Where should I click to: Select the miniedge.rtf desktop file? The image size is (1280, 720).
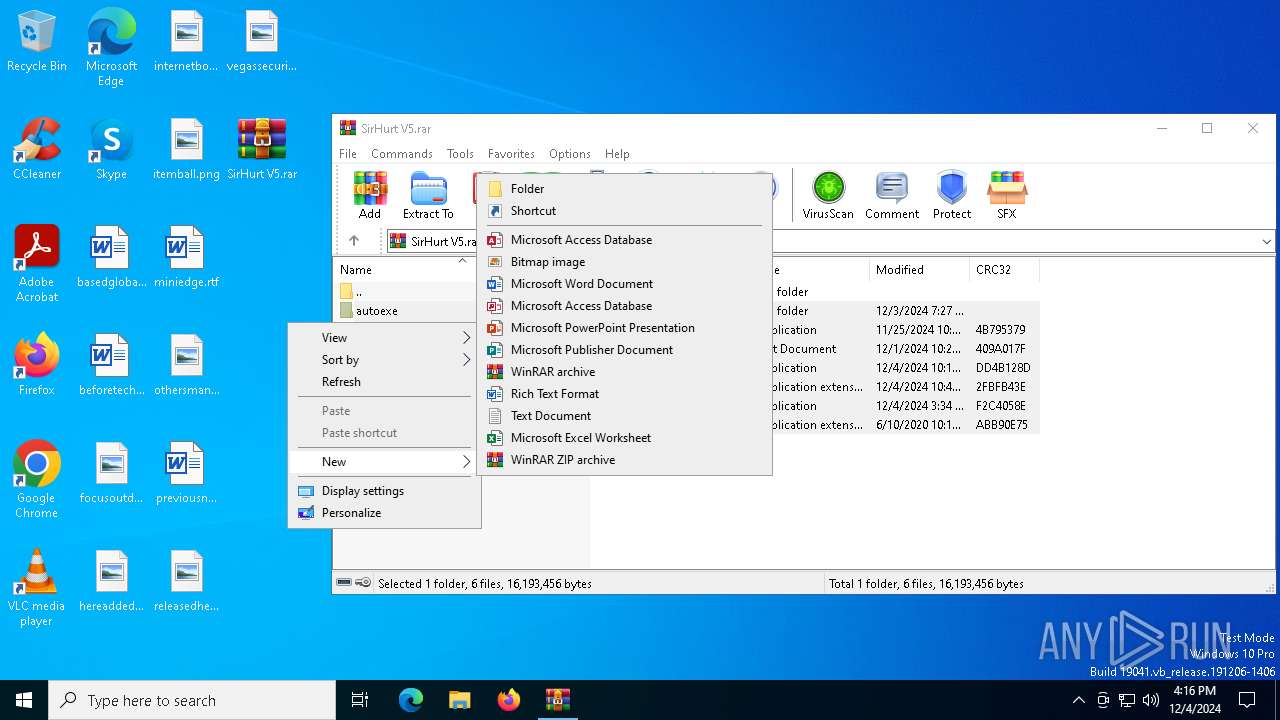coord(186,257)
